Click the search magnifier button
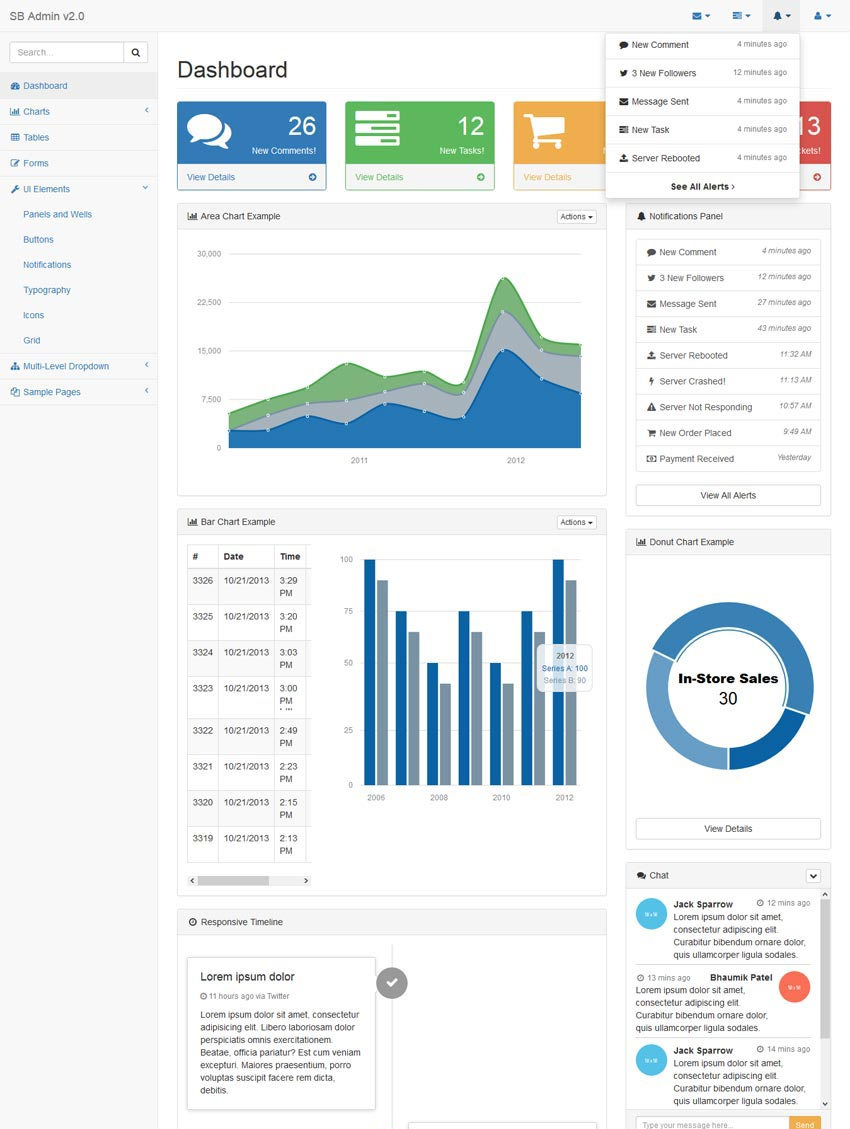 click(136, 52)
